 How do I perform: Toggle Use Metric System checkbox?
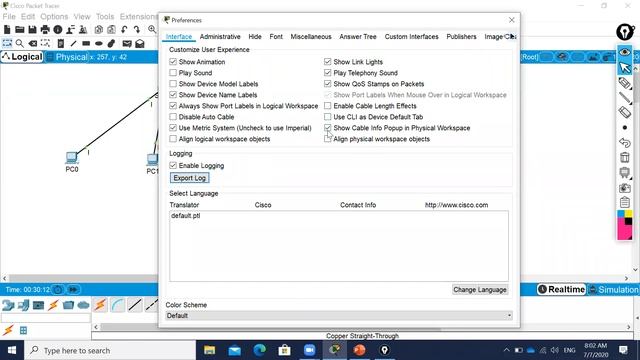click(173, 128)
